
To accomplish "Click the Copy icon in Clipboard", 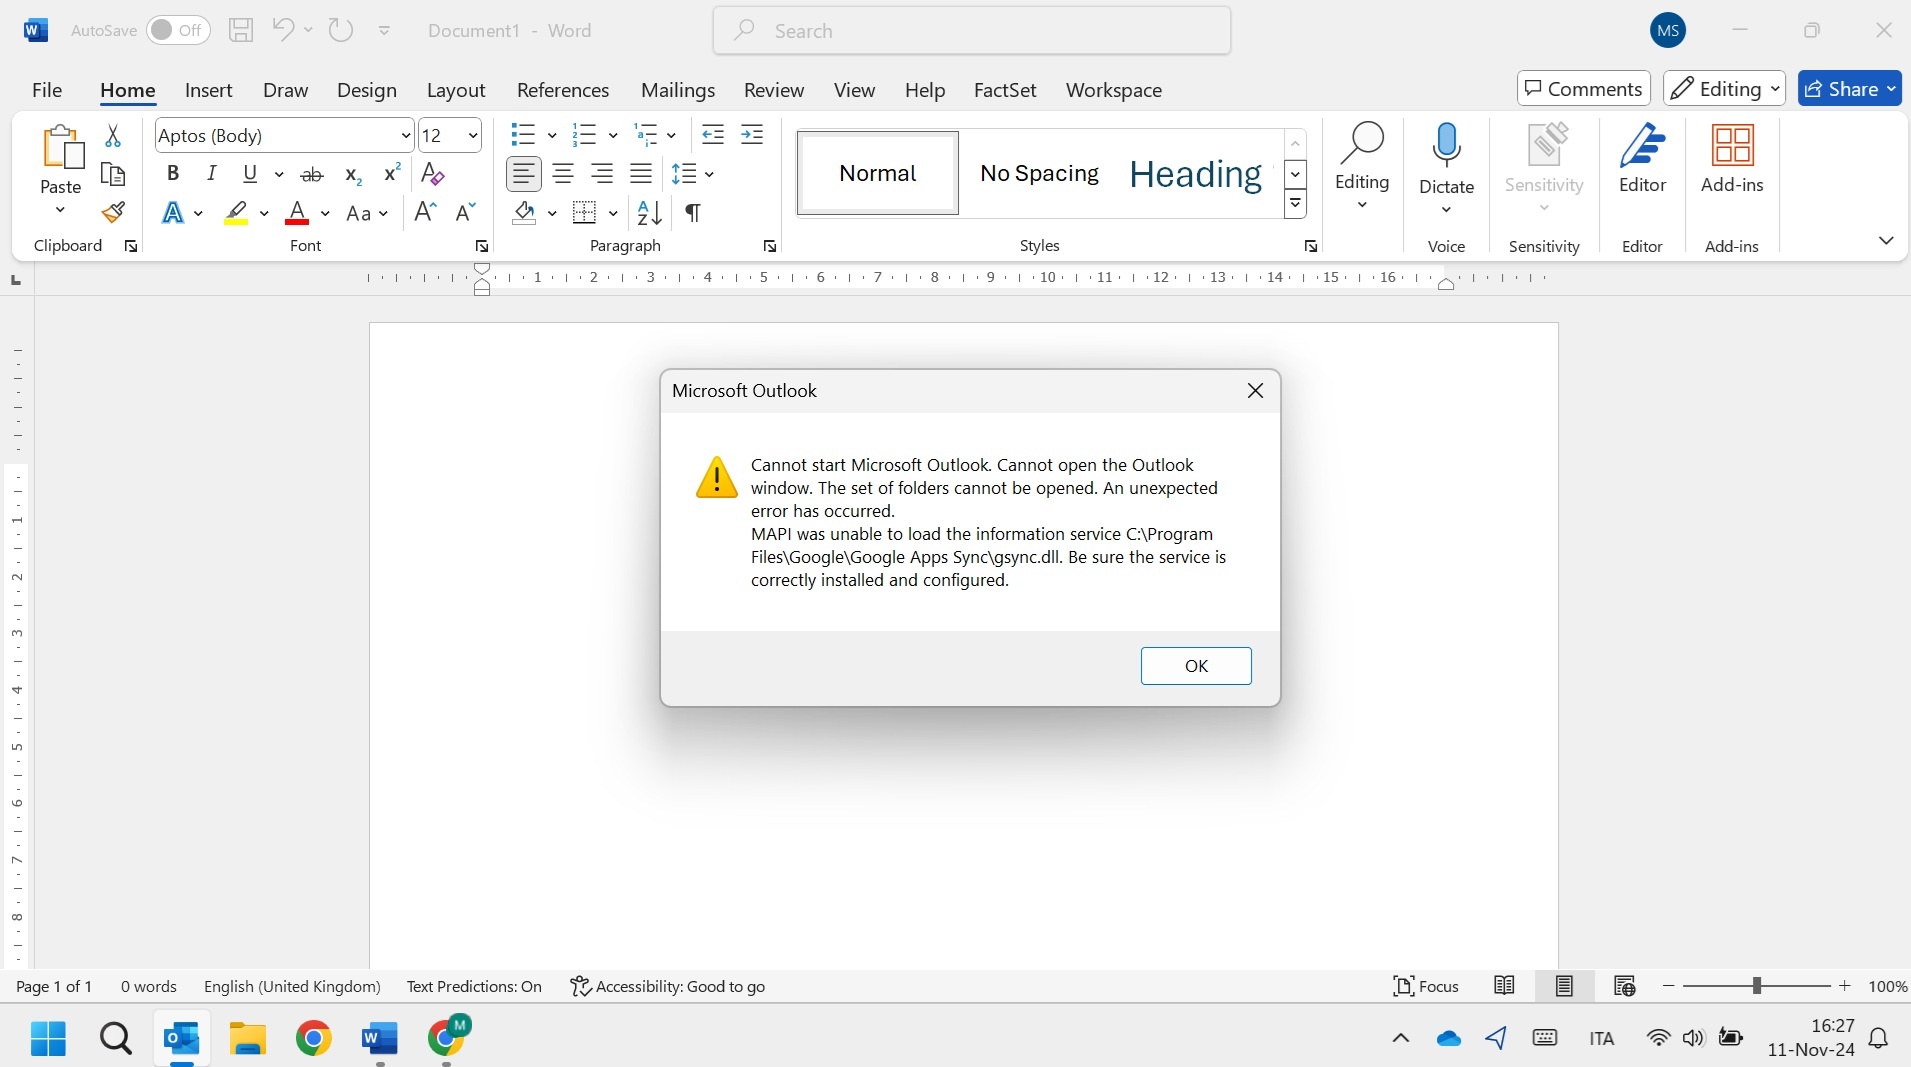I will 113,174.
